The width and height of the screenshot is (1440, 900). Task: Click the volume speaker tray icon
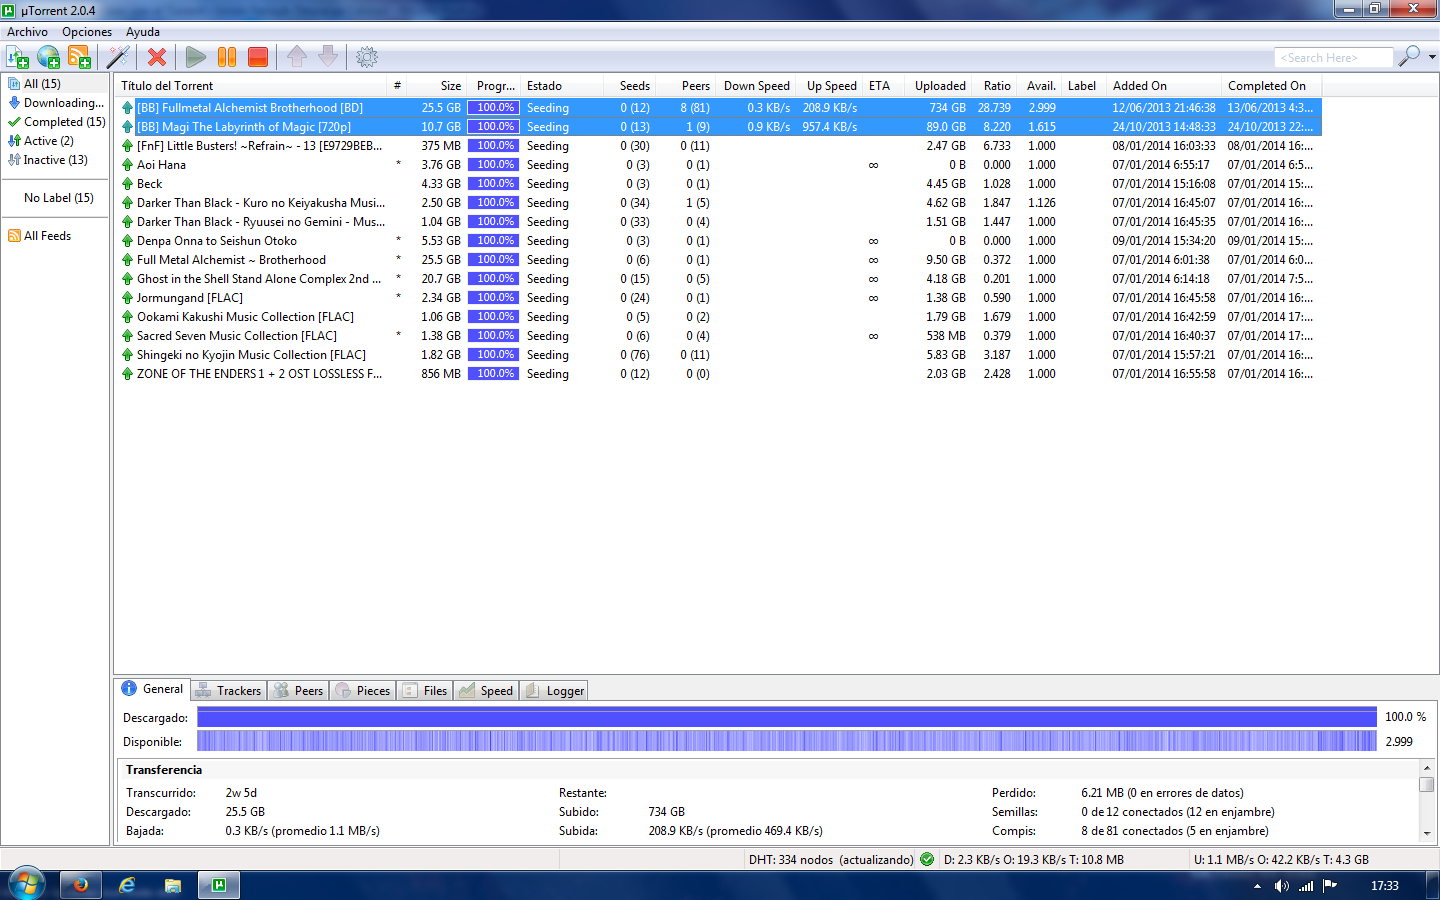1282,886
